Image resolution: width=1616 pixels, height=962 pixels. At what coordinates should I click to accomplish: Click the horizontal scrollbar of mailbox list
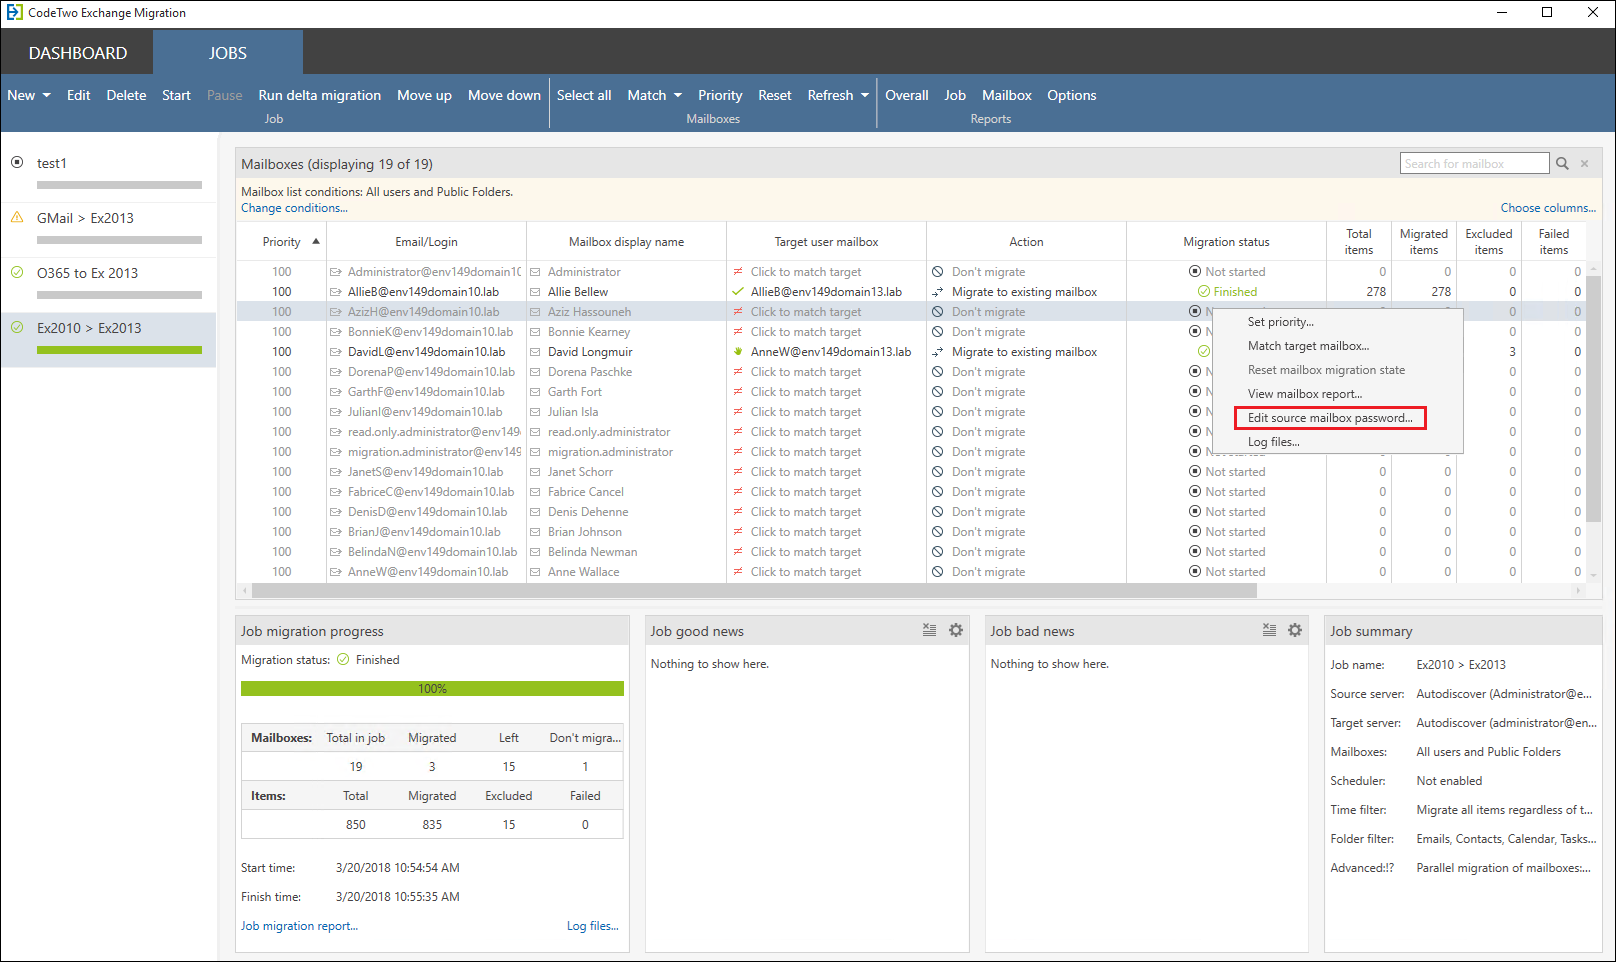pos(754,591)
